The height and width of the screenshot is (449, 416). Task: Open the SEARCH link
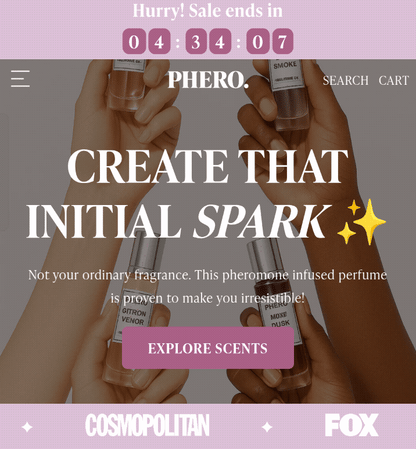(x=345, y=80)
